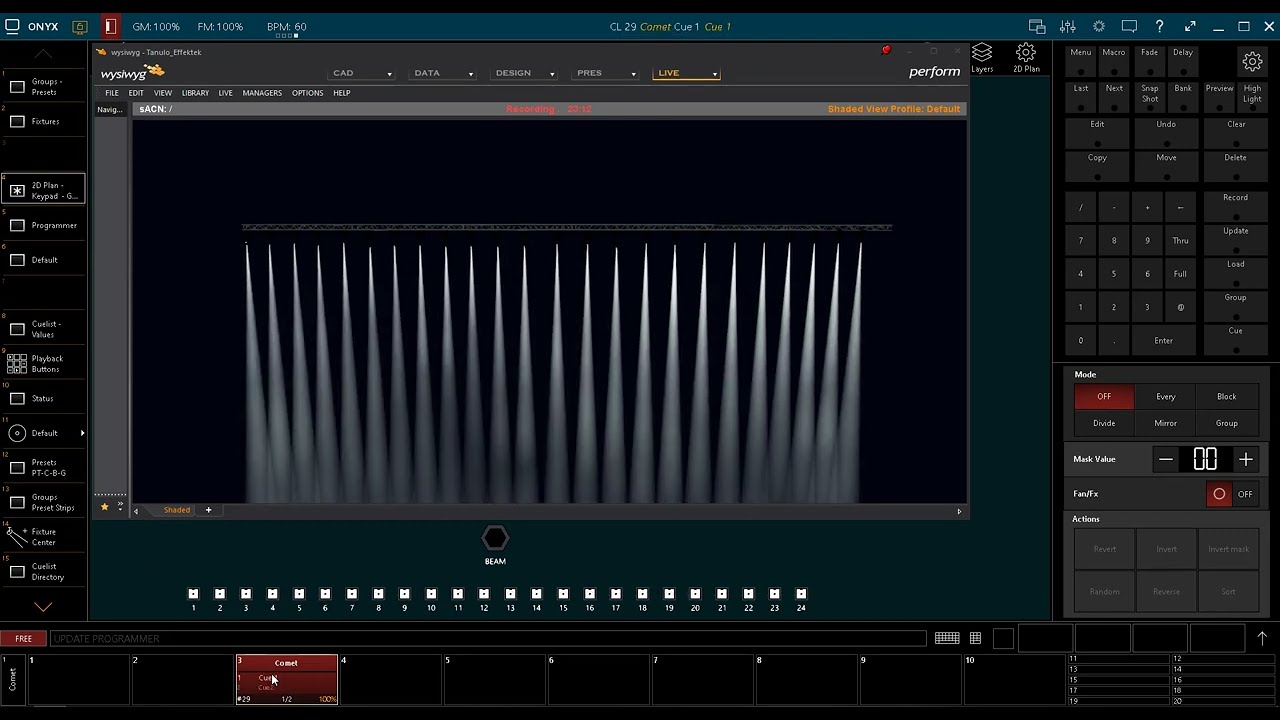Click the yellow numbered box icon after ONYX

(x=80, y=27)
